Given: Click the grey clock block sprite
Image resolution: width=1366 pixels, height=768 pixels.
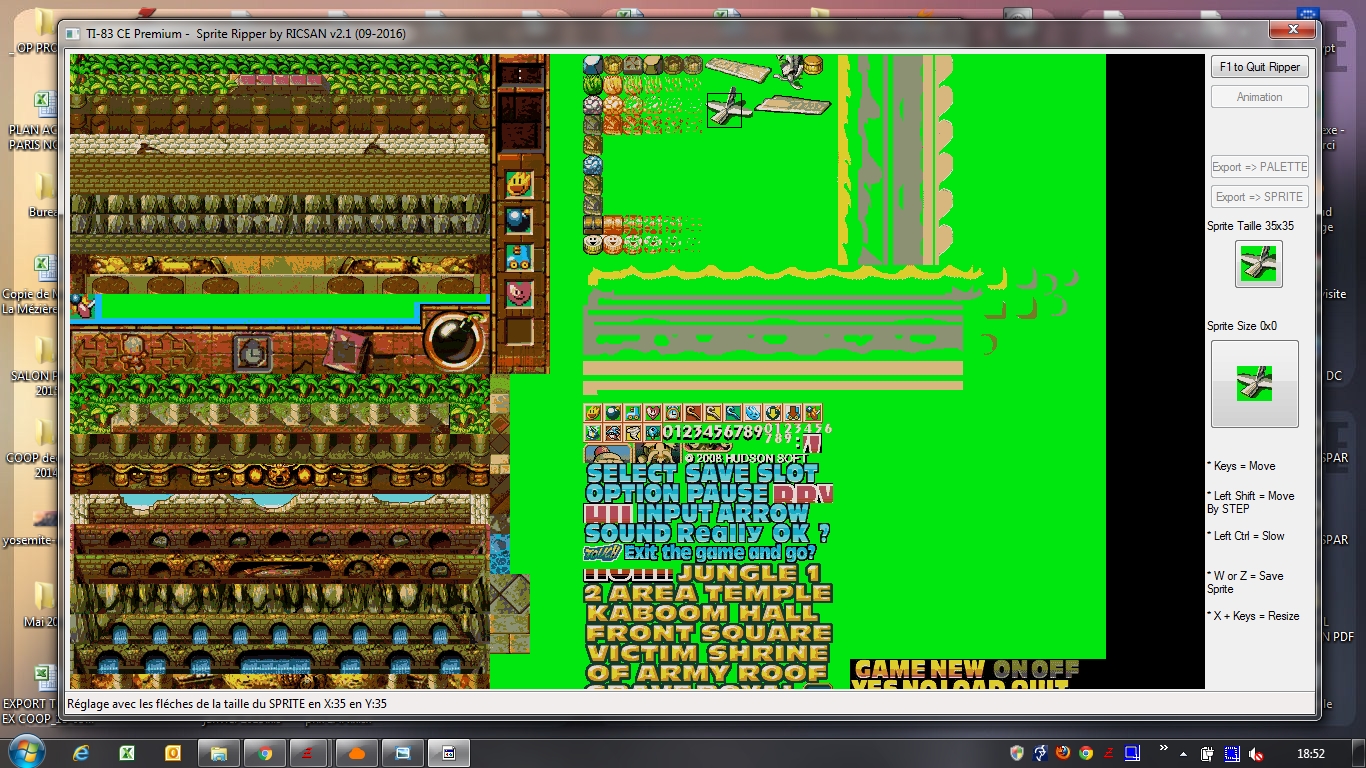Looking at the screenshot, I should 253,353.
